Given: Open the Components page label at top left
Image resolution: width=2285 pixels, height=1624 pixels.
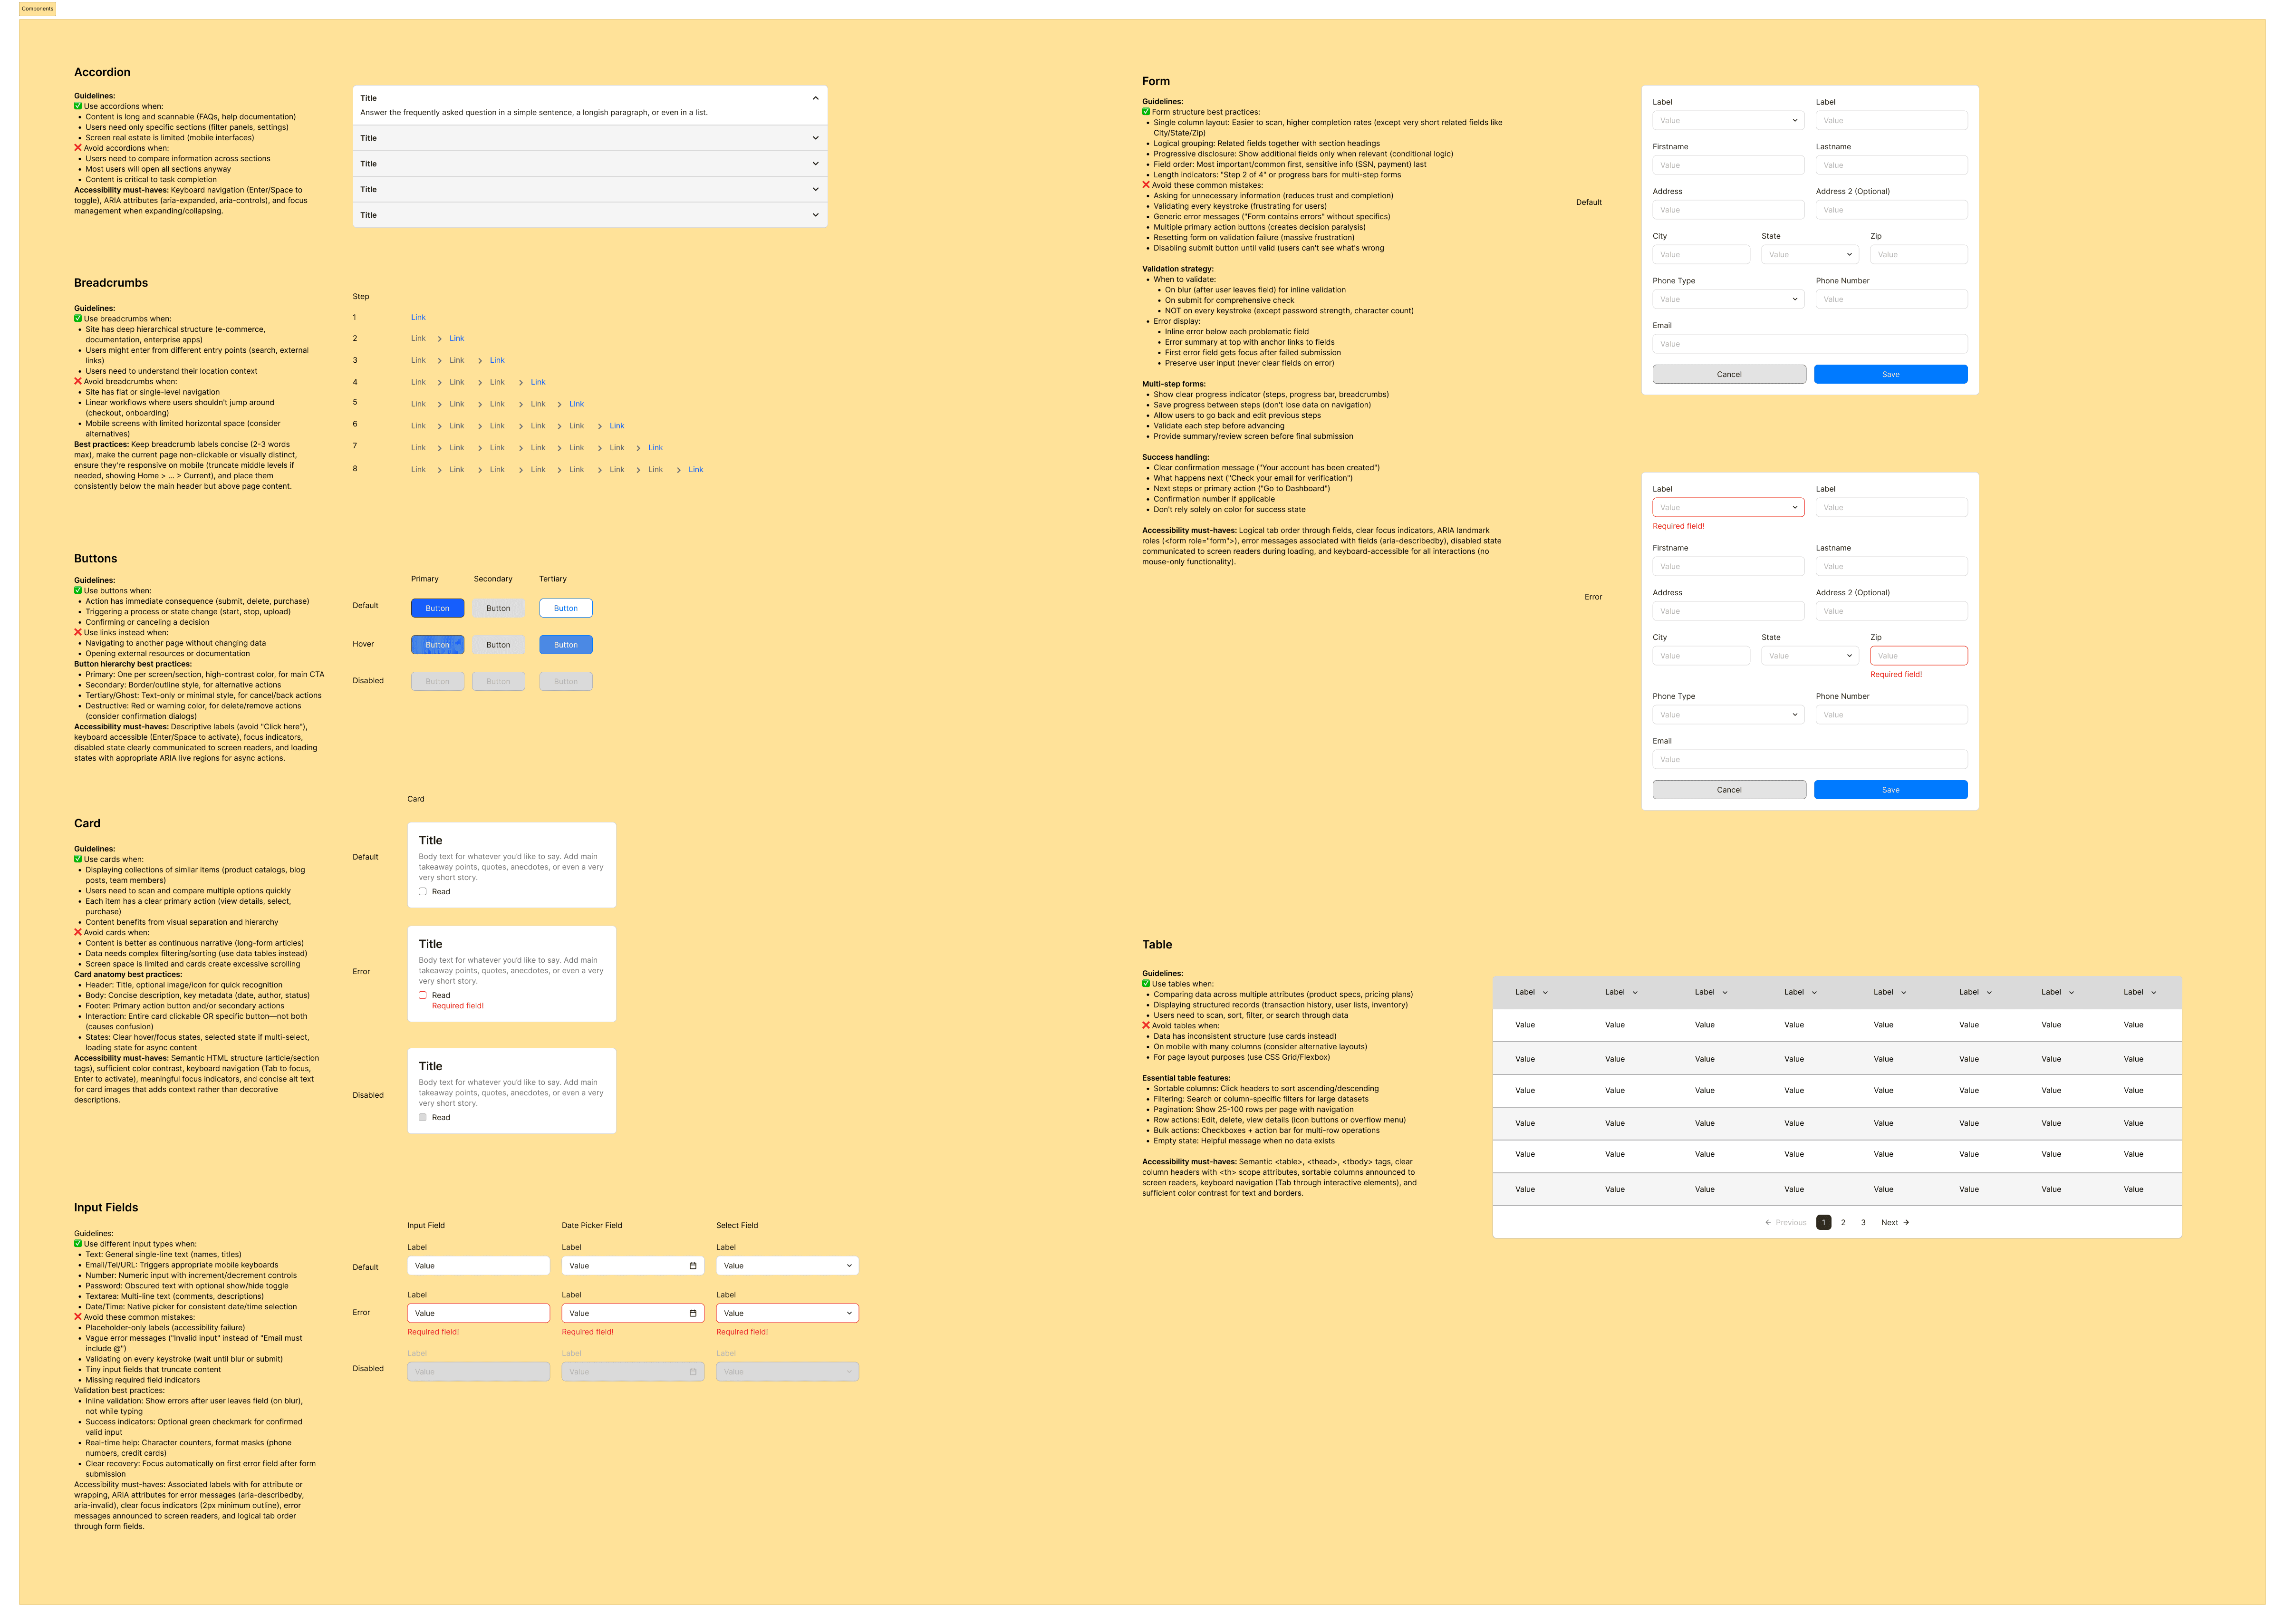Looking at the screenshot, I should click(37, 9).
